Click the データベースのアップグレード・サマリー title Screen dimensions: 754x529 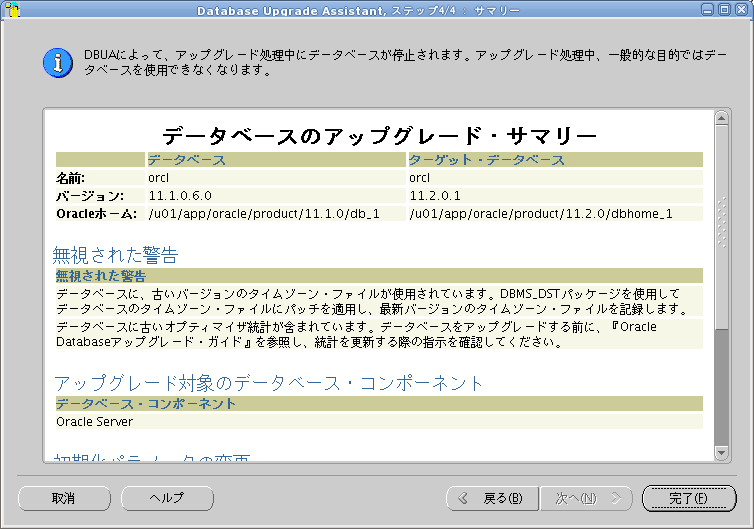coord(379,136)
